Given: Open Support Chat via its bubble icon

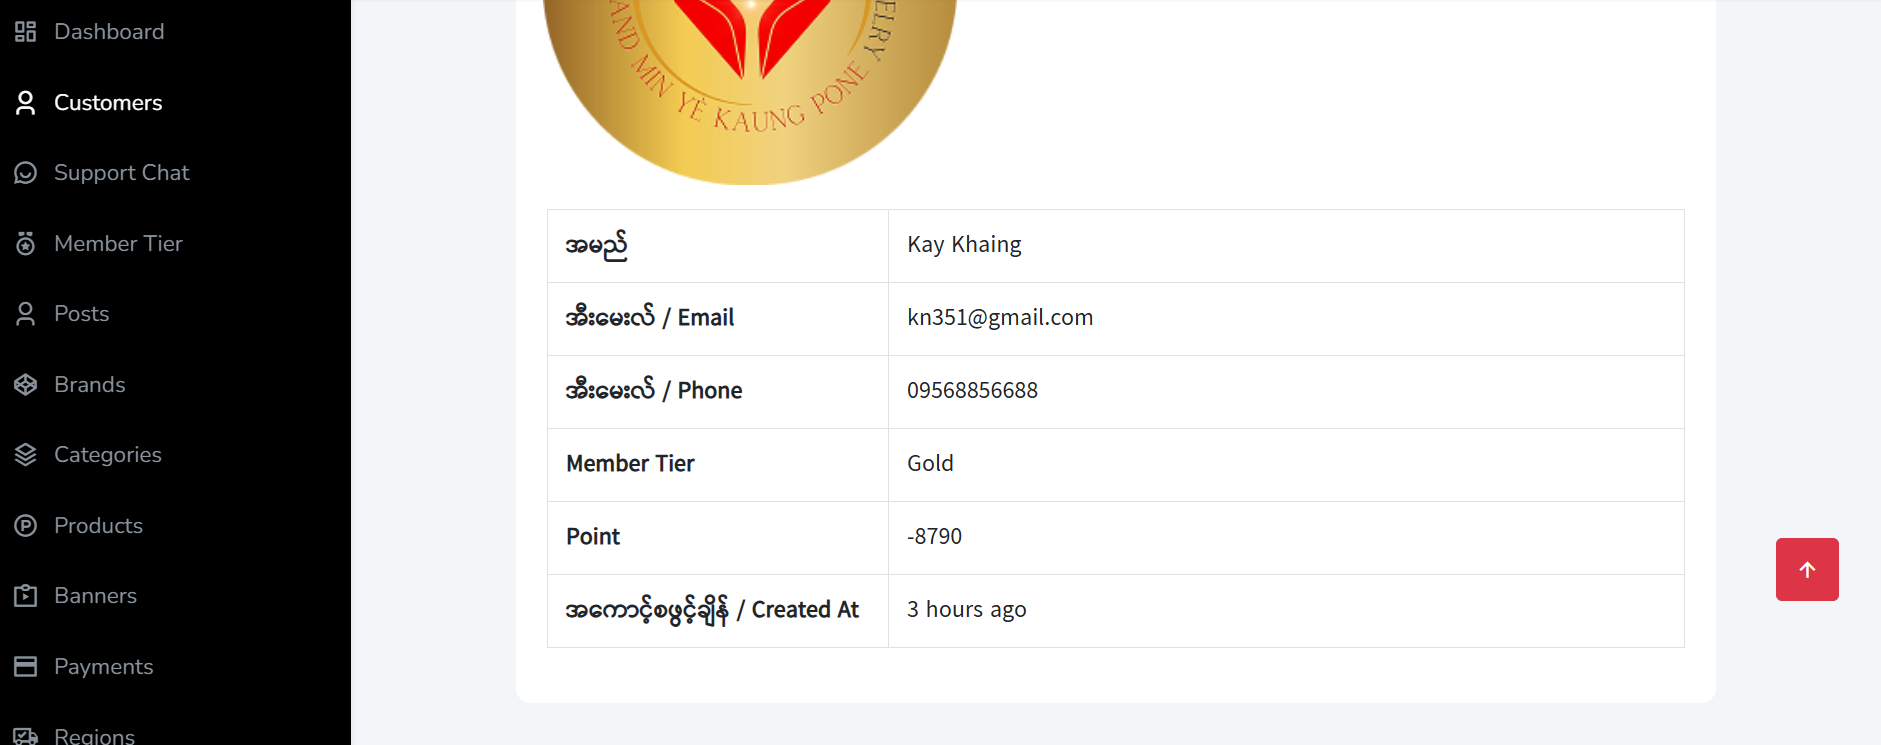Looking at the screenshot, I should point(26,173).
